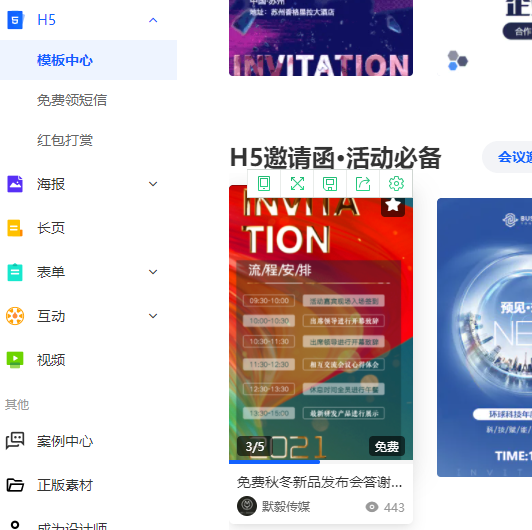532x530 pixels.
Task: Click the 免费 badge on template
Action: click(387, 447)
